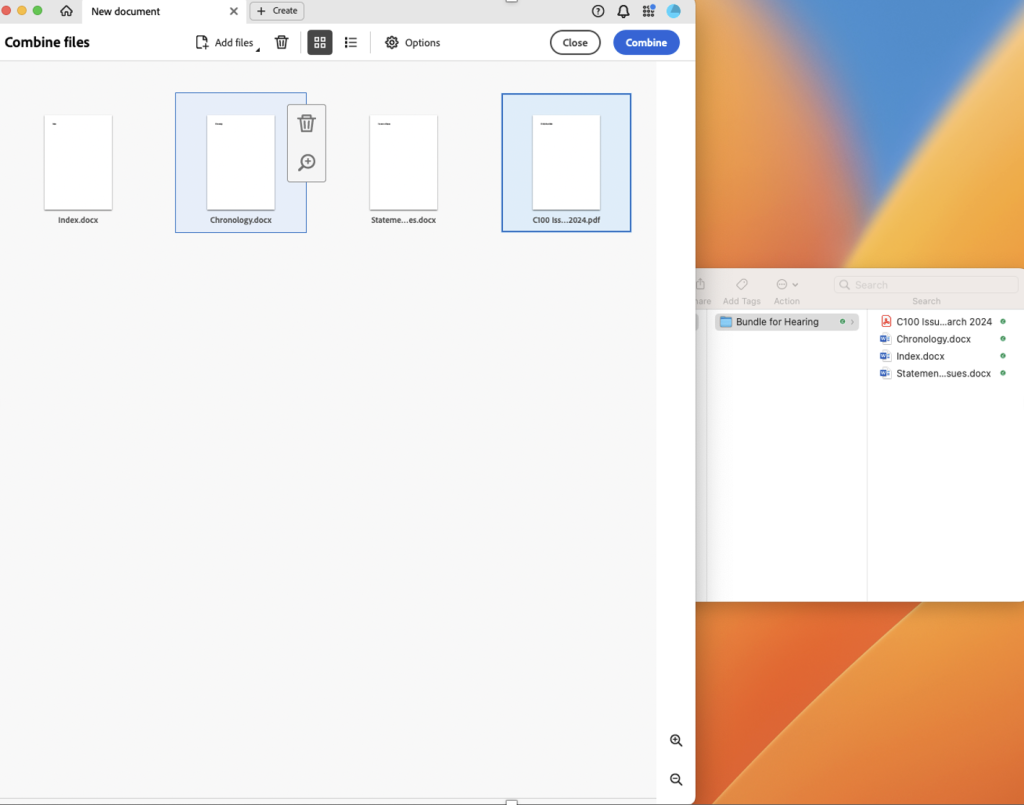The width and height of the screenshot is (1024, 805).
Task: Delete files using the toolbar trash icon
Action: pyautogui.click(x=282, y=43)
